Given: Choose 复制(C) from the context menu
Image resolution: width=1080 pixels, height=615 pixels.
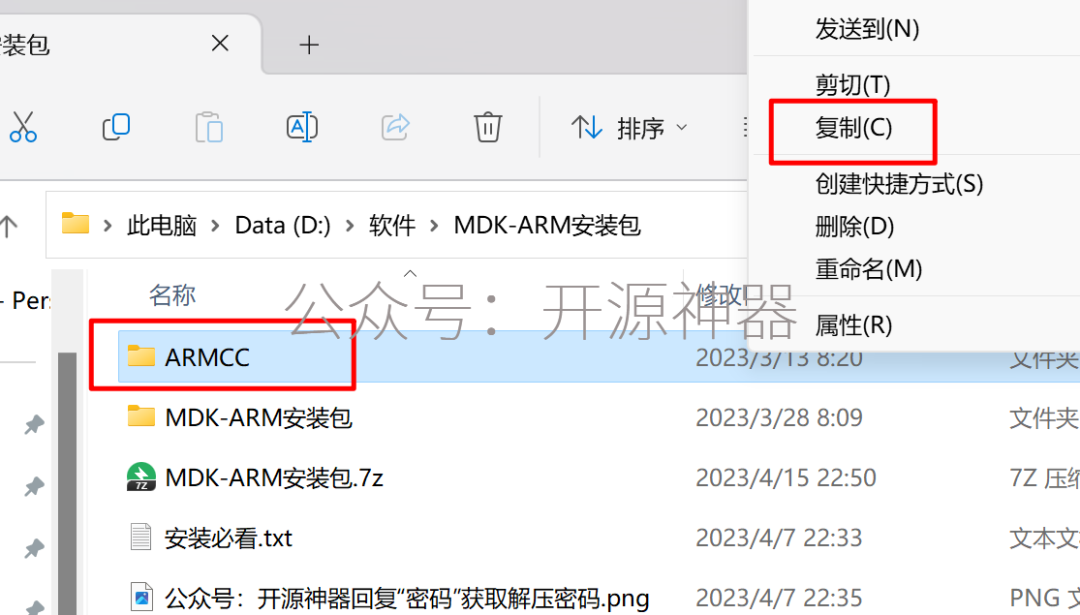Looking at the screenshot, I should pos(853,128).
